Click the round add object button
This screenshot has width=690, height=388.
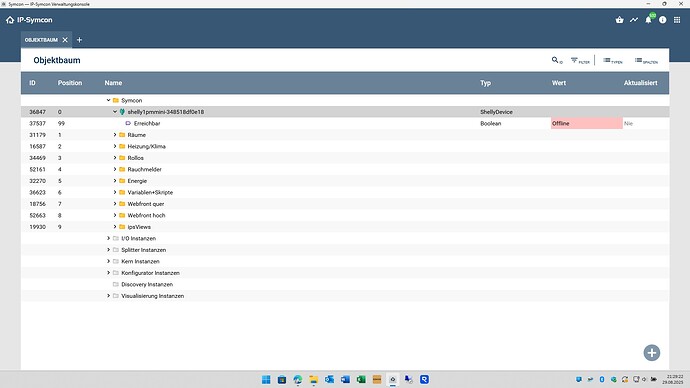652,352
